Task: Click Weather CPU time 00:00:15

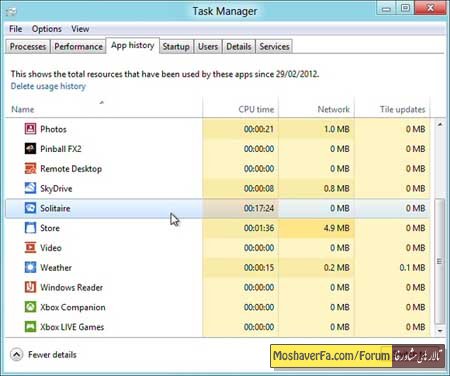Action: pos(259,268)
